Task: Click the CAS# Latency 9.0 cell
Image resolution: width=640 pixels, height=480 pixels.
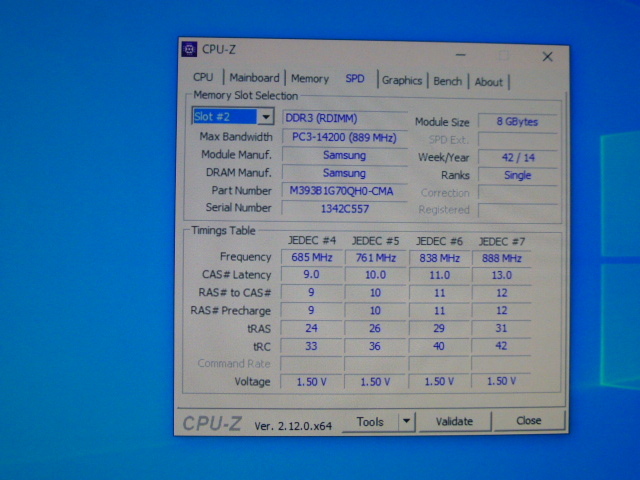Action: point(311,275)
